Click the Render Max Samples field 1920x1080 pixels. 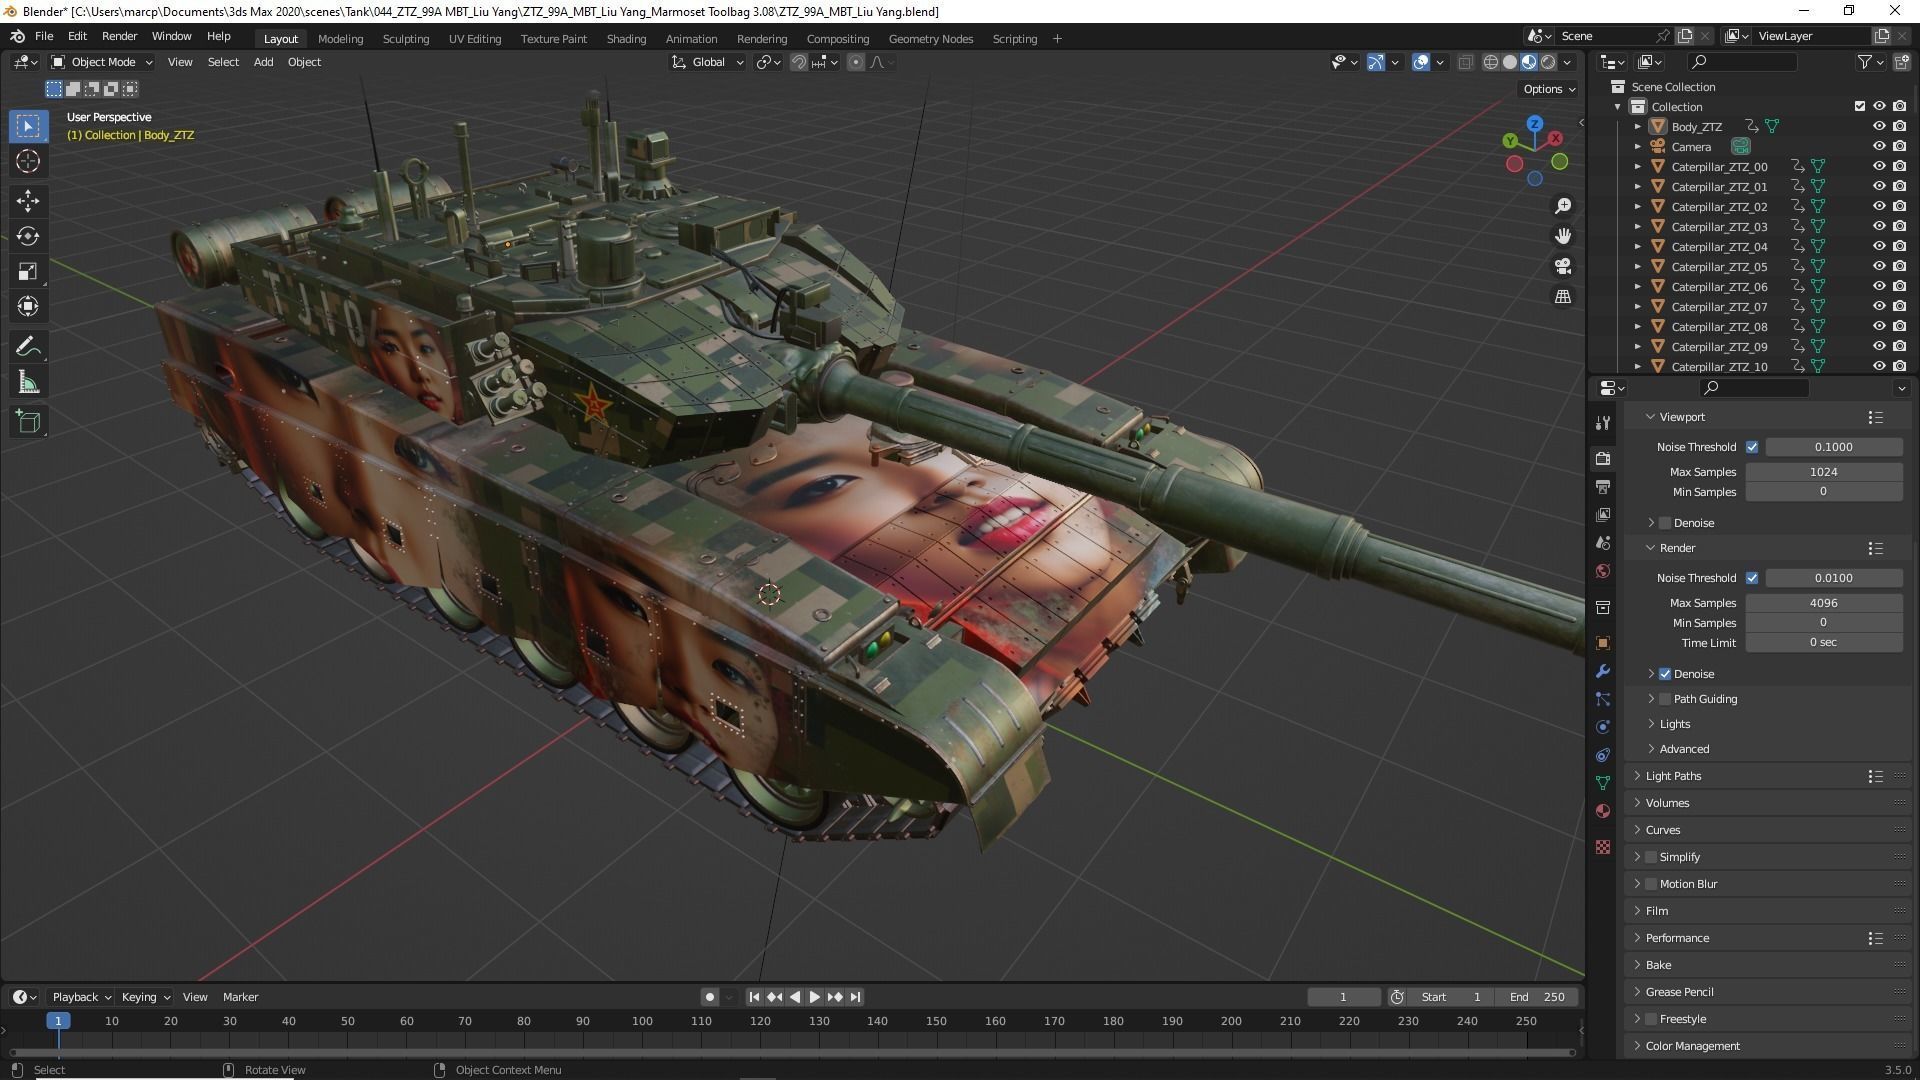1823,603
